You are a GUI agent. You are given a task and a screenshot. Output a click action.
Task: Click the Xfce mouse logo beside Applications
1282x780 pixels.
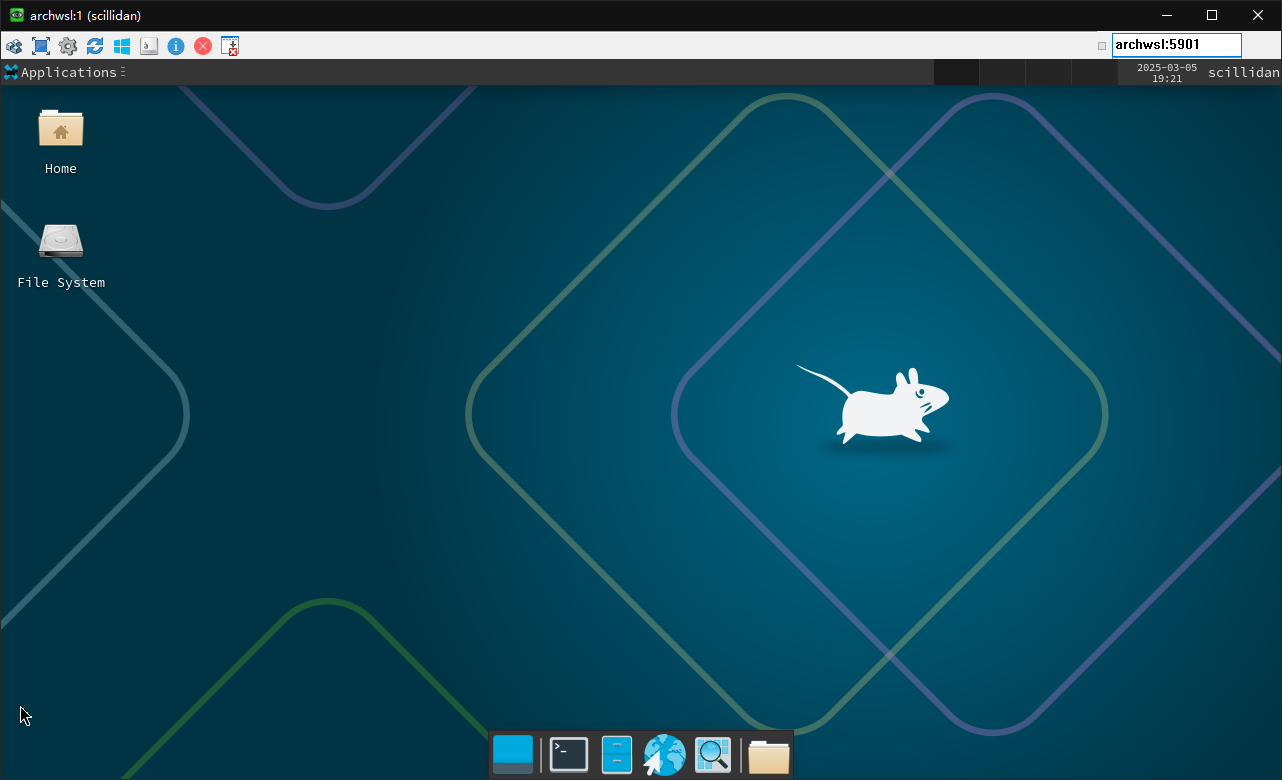(x=11, y=72)
